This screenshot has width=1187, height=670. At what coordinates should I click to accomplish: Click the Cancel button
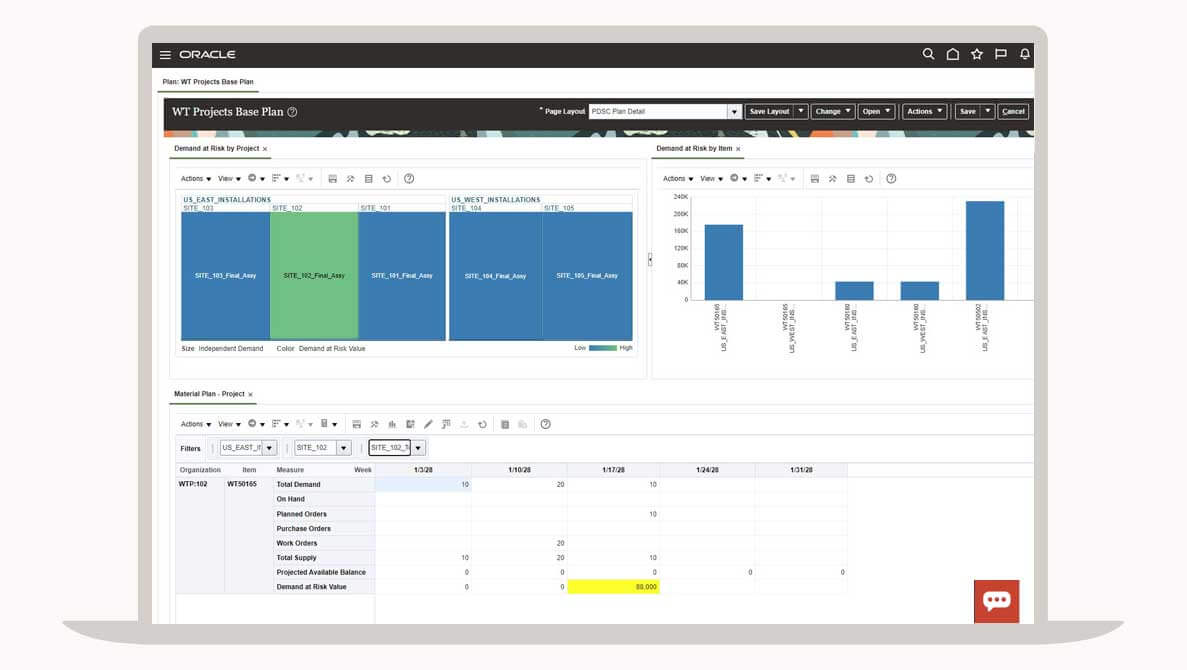tap(1013, 112)
